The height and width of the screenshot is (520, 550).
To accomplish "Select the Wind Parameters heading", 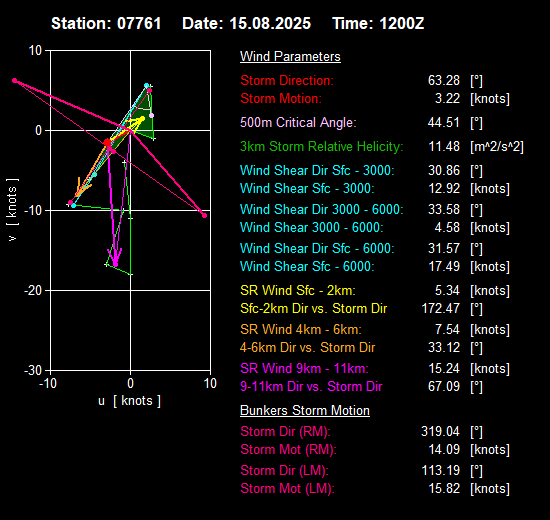I will coord(290,56).
